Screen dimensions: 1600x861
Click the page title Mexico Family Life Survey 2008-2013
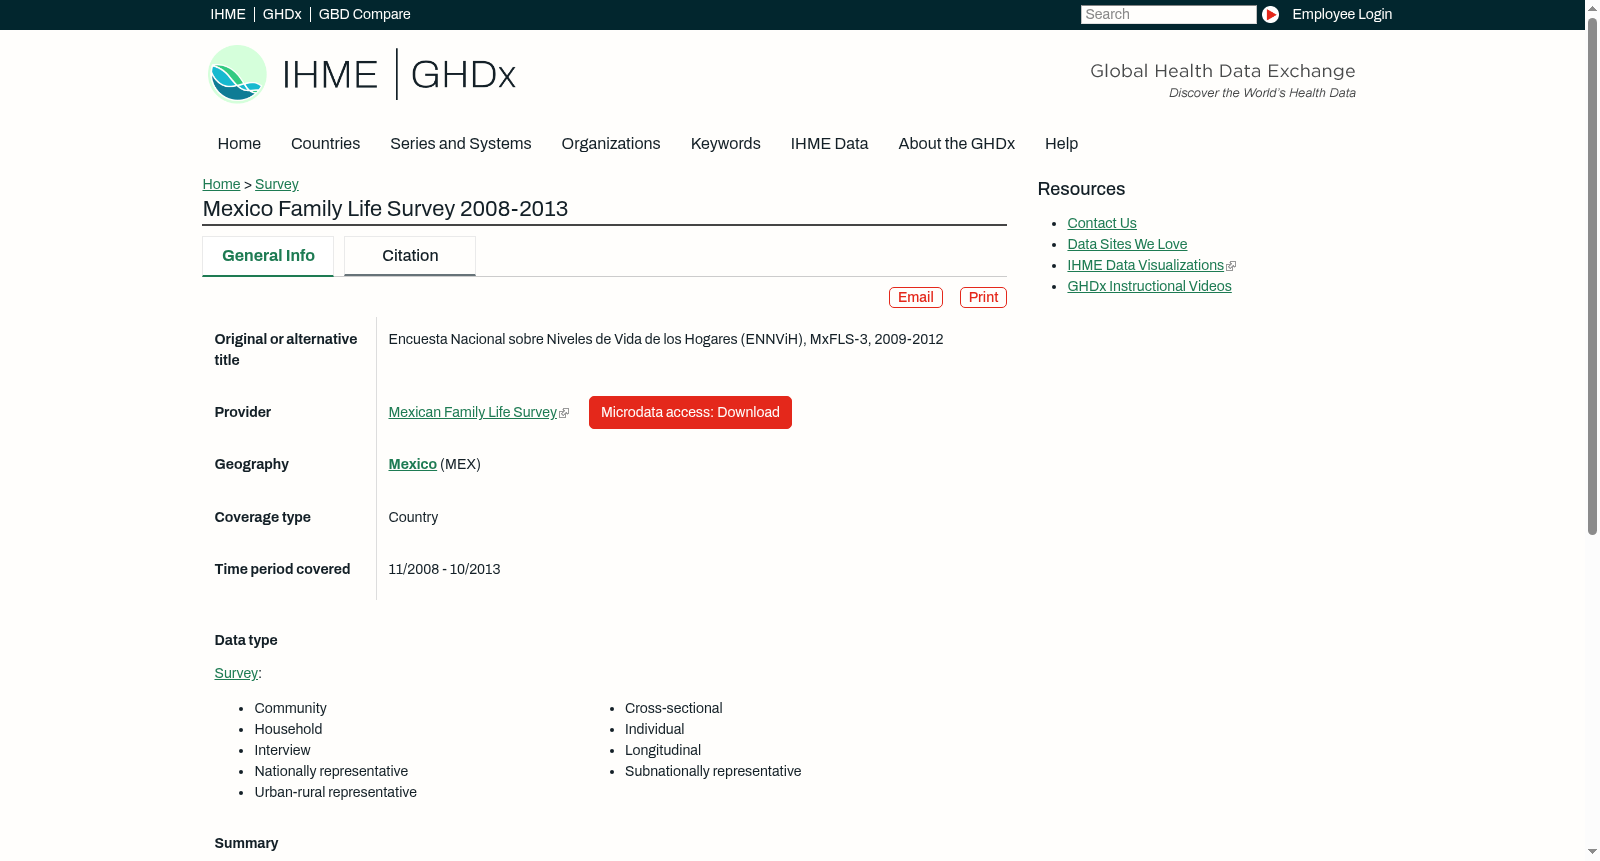385,209
